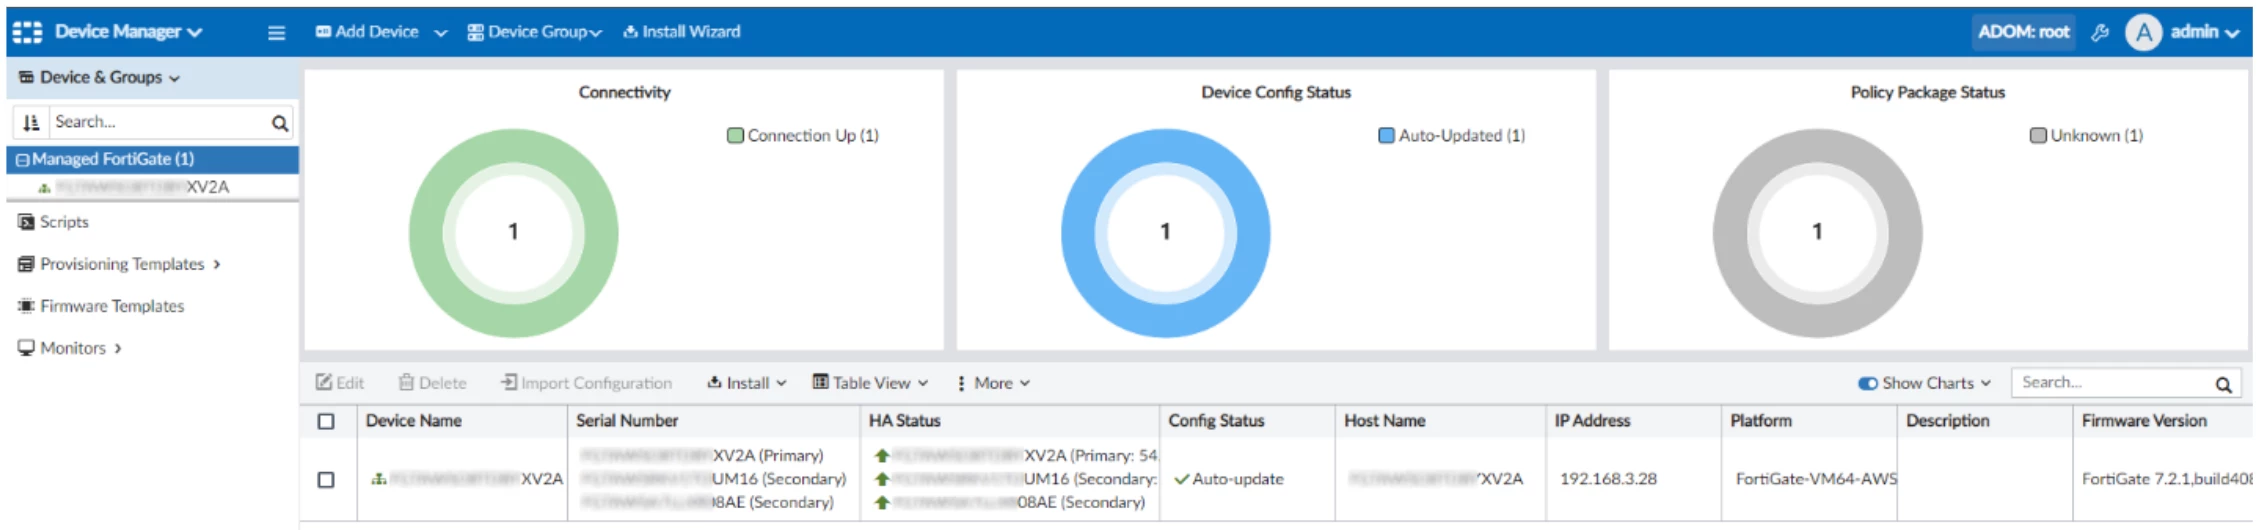This screenshot has width=2264, height=530.
Task: Click the Edit toolbar button
Action: [x=340, y=383]
